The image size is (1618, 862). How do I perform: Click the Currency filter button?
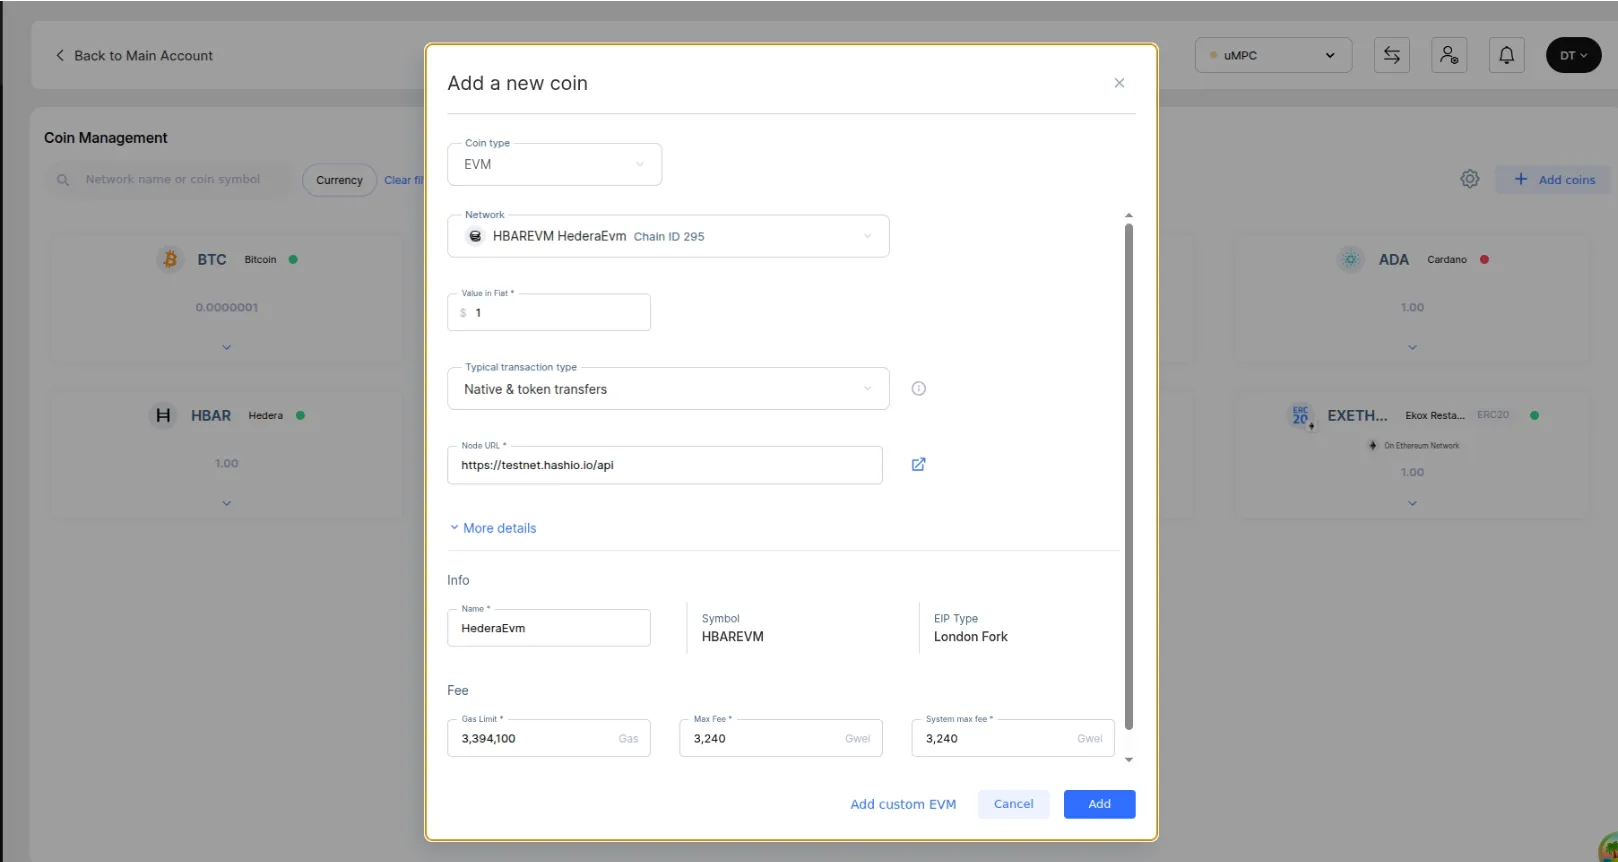[339, 180]
